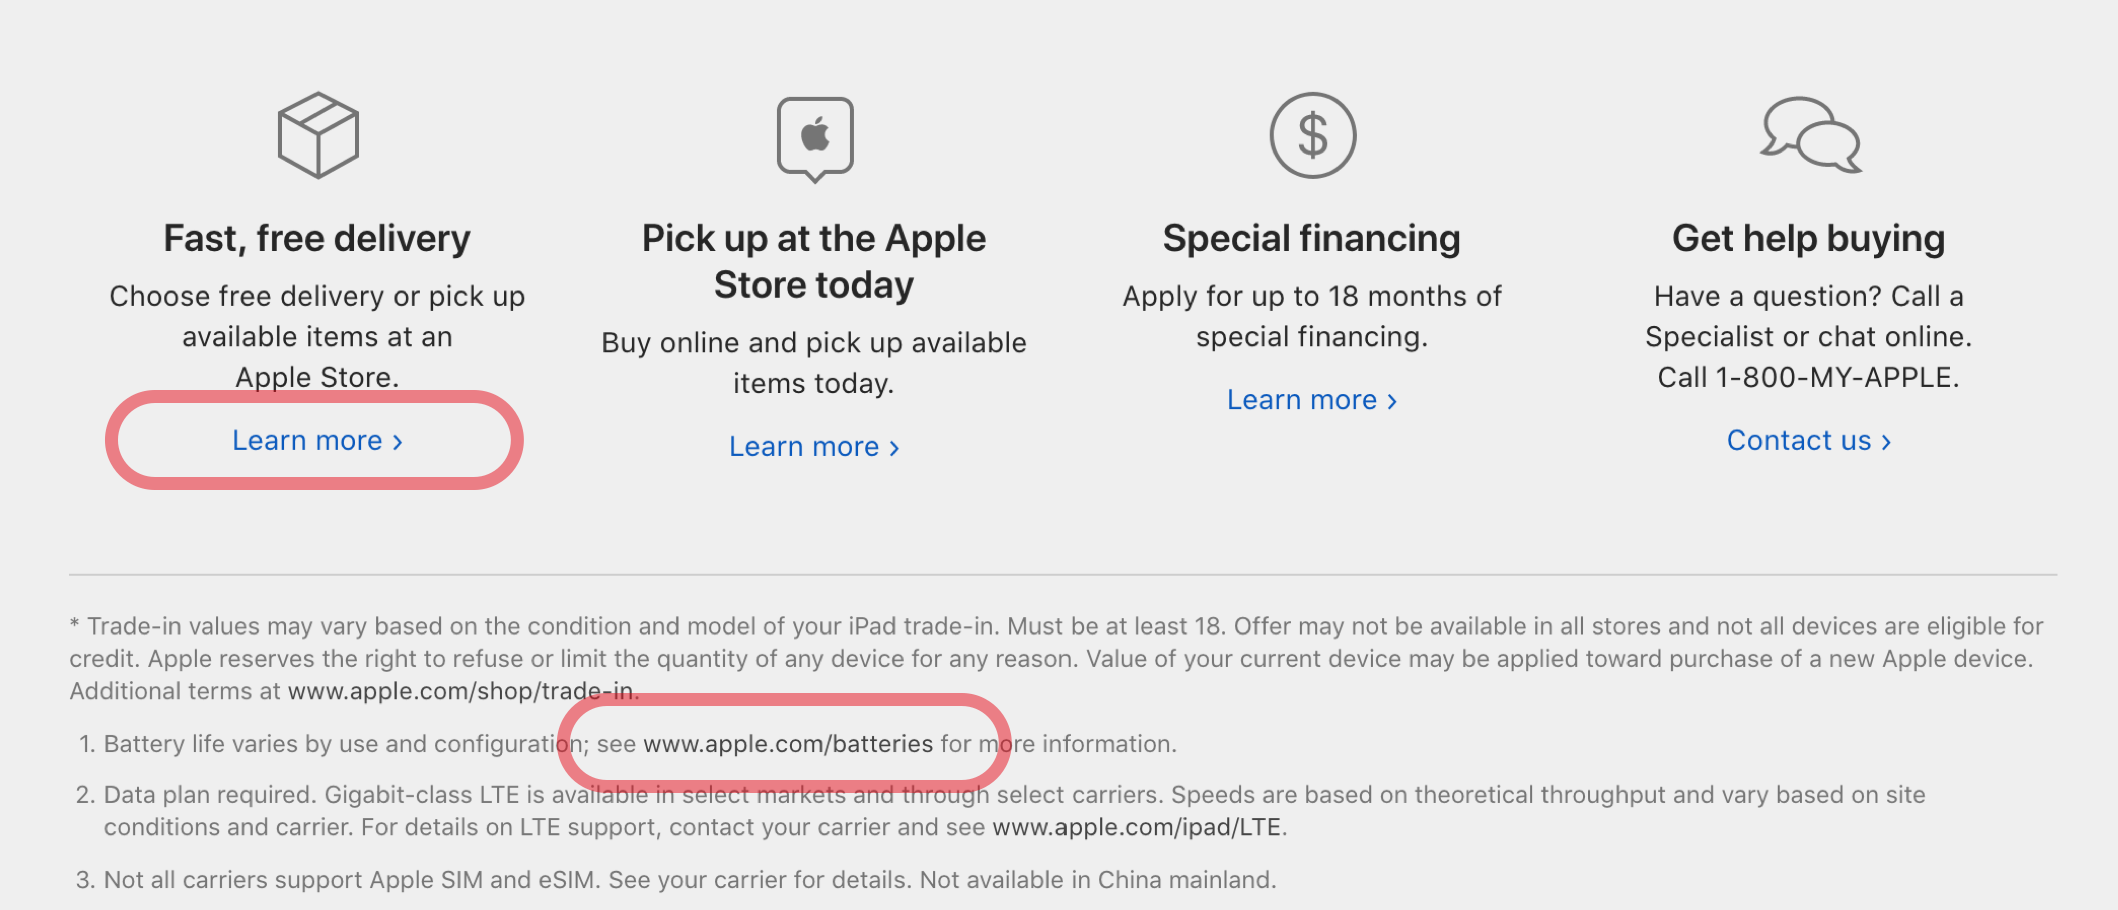Click the Apply for up to 18 months text
Image resolution: width=2118 pixels, height=910 pixels.
tap(1312, 296)
